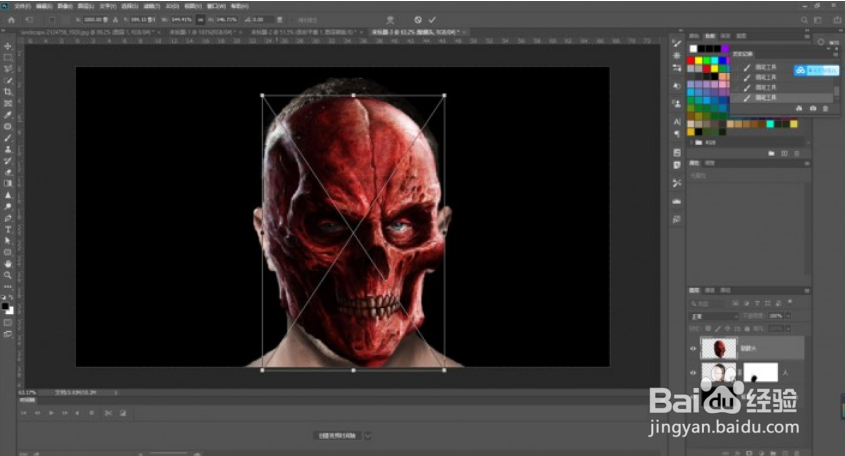
Task: Toggle the width-height aspect ratio link
Action: (x=200, y=20)
